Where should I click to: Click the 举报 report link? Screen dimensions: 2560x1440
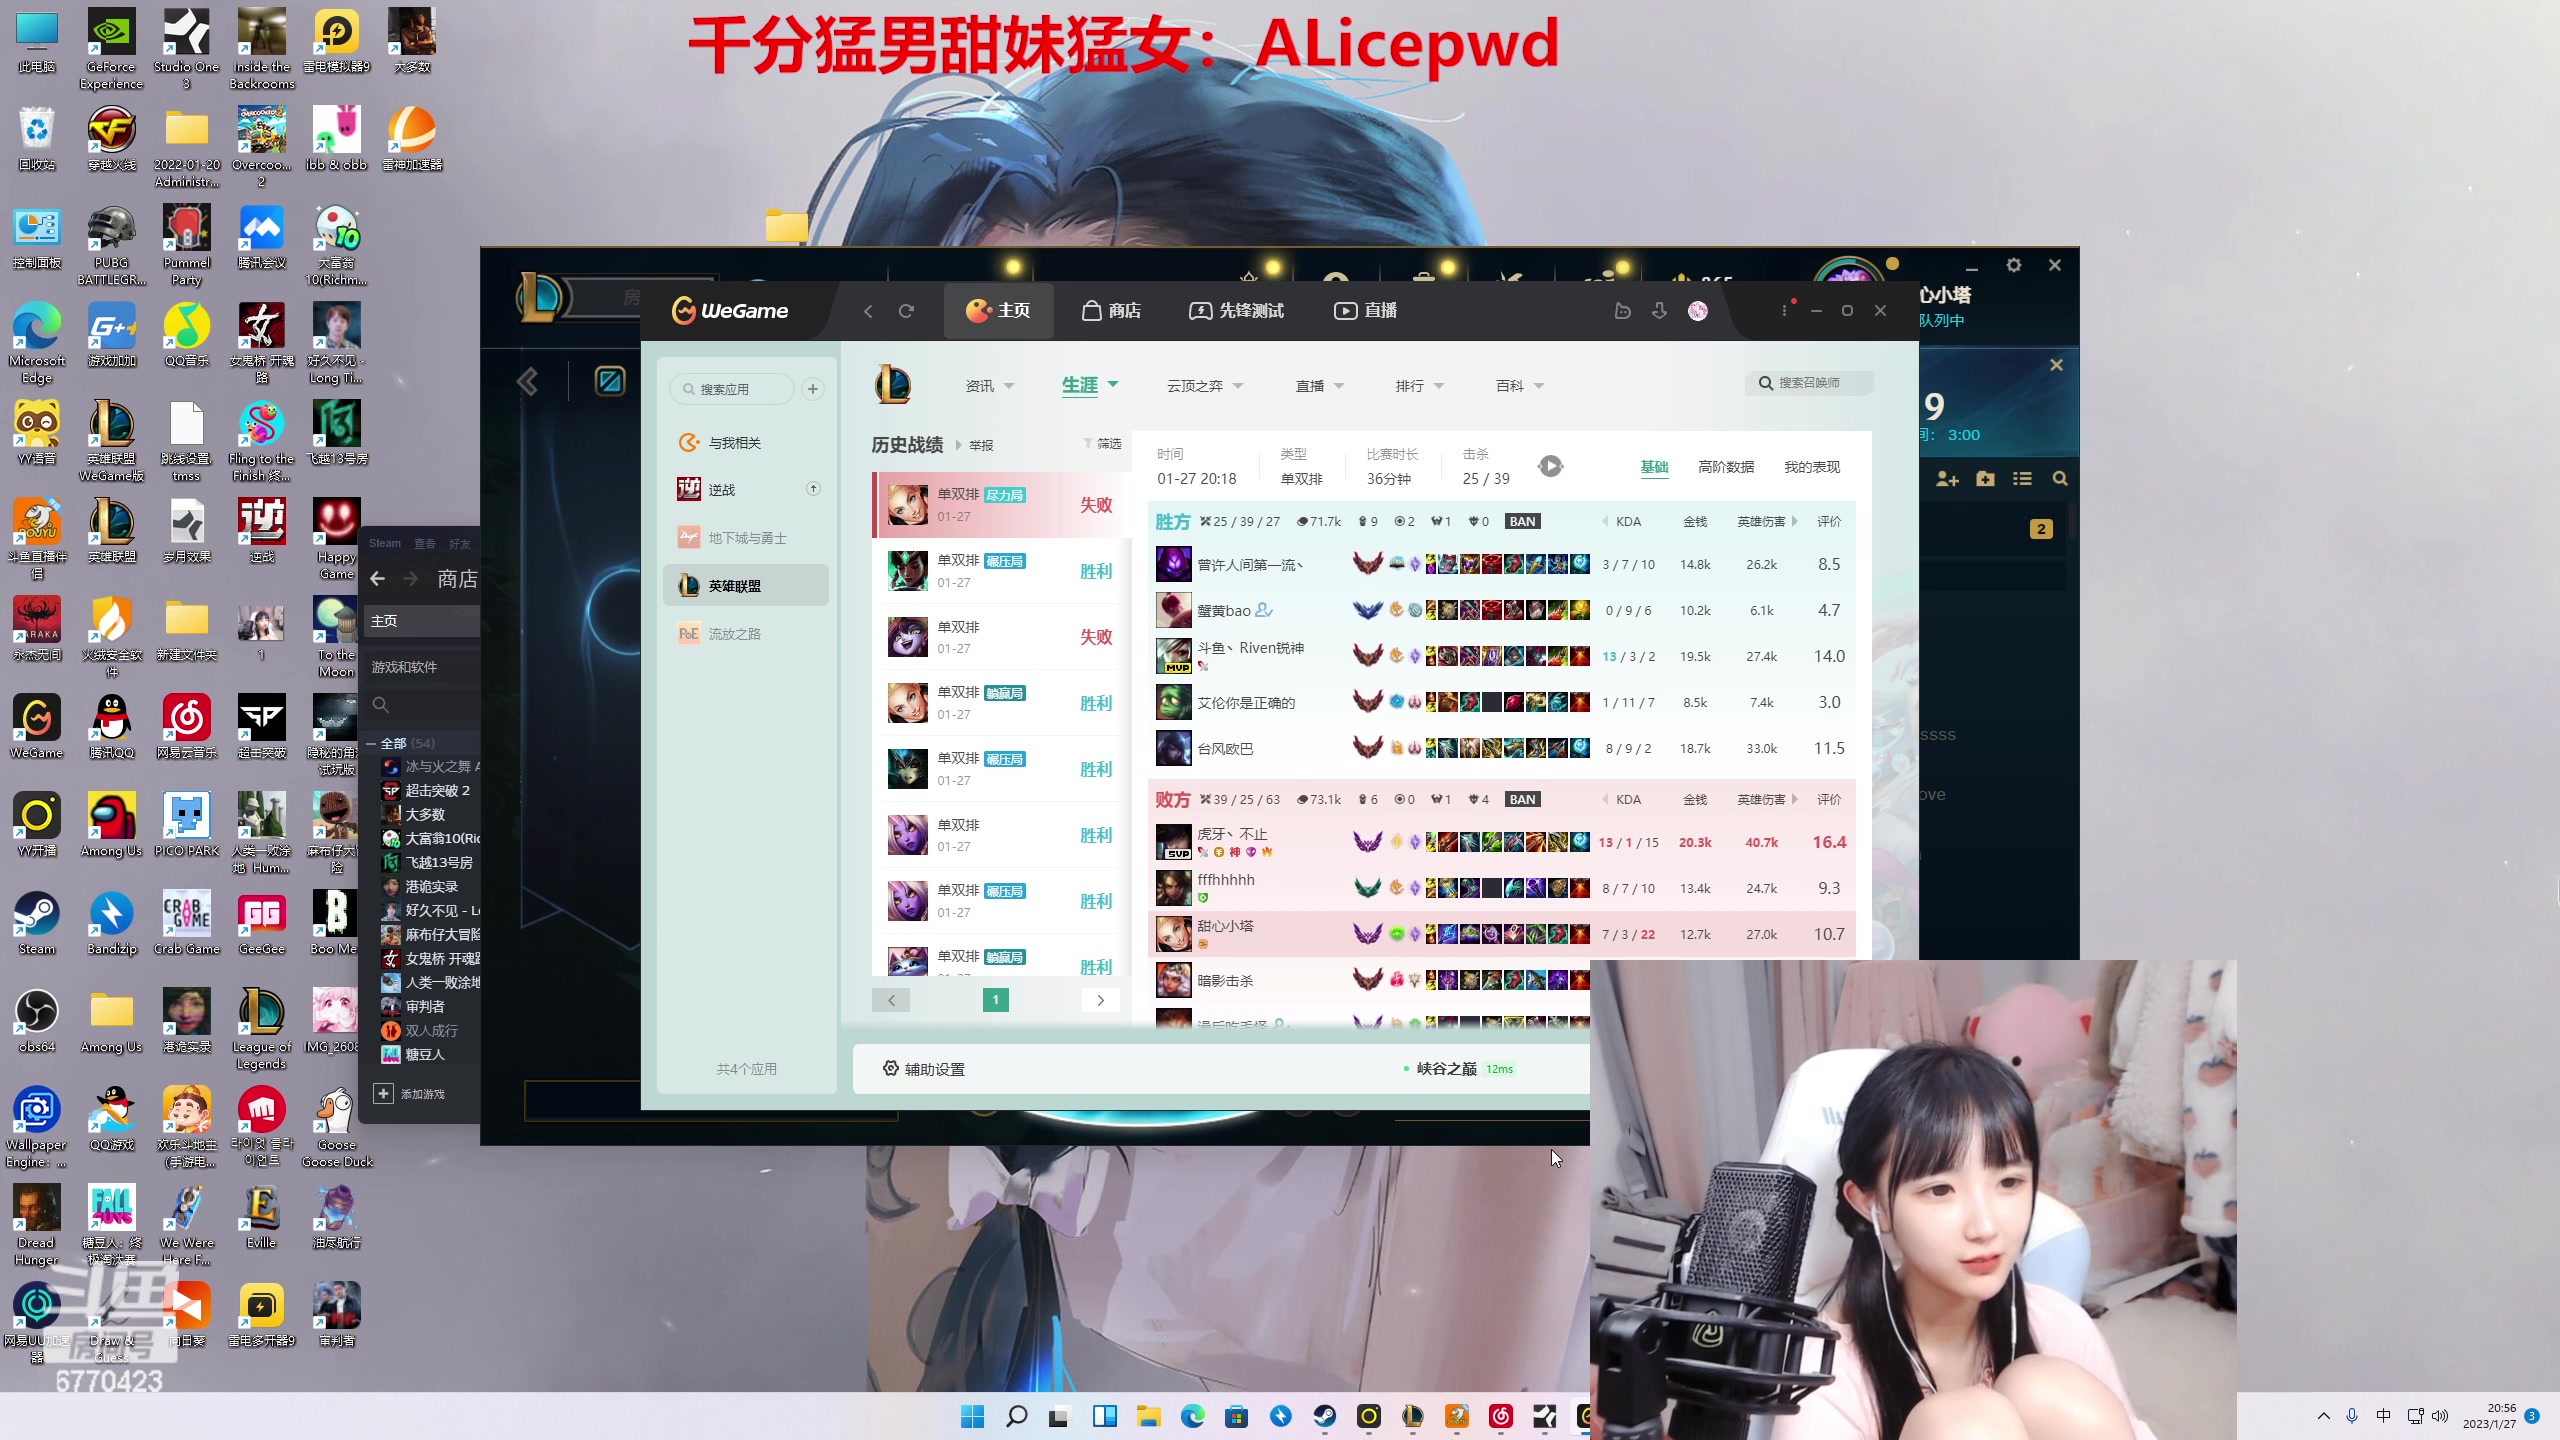pos(980,445)
